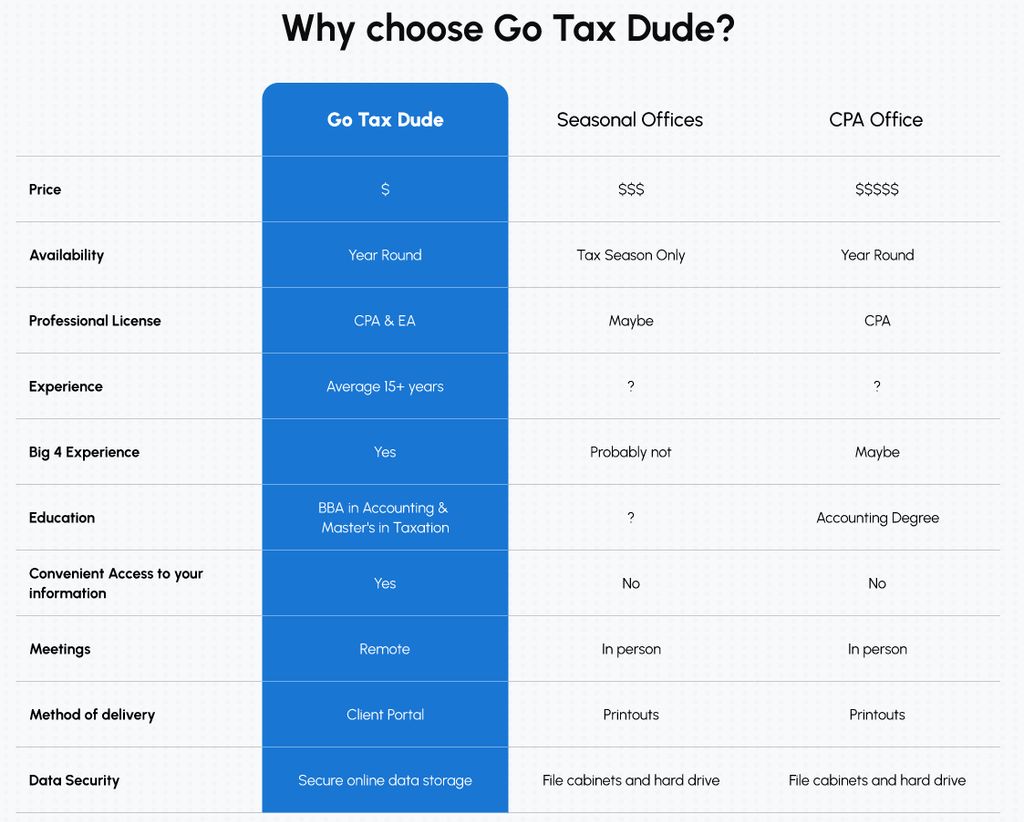1024x822 pixels.
Task: Click the "Why choose Go Tax Dude?" heading
Action: [508, 29]
